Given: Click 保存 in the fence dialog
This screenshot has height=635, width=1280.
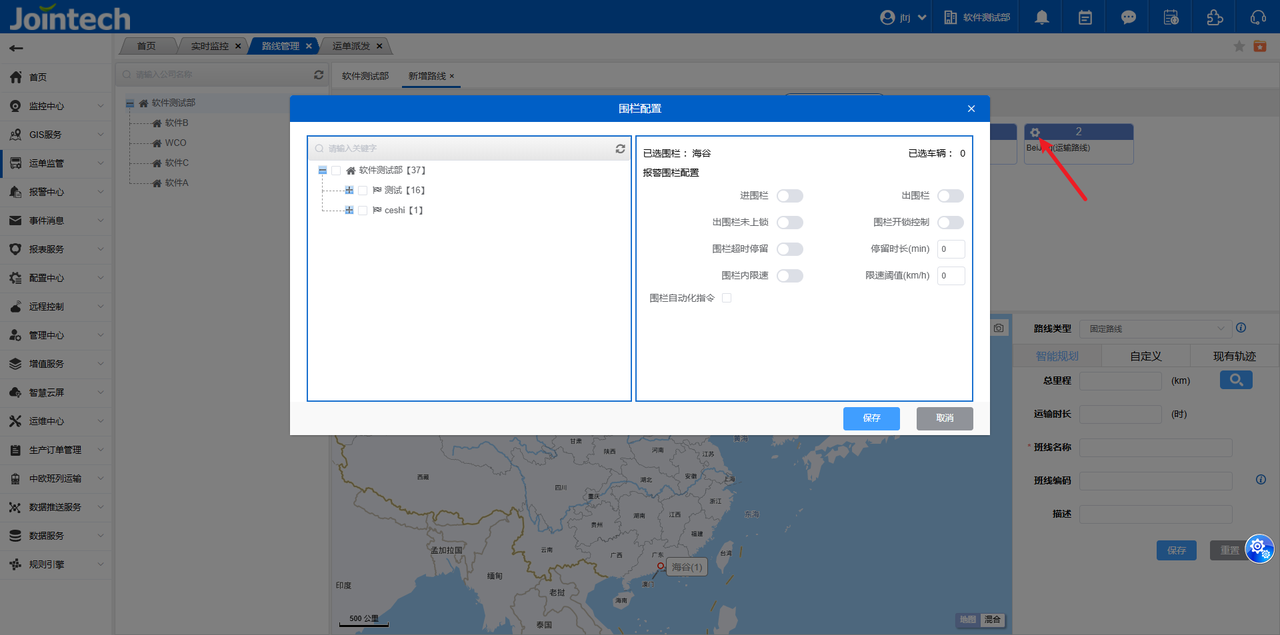Looking at the screenshot, I should click(871, 418).
